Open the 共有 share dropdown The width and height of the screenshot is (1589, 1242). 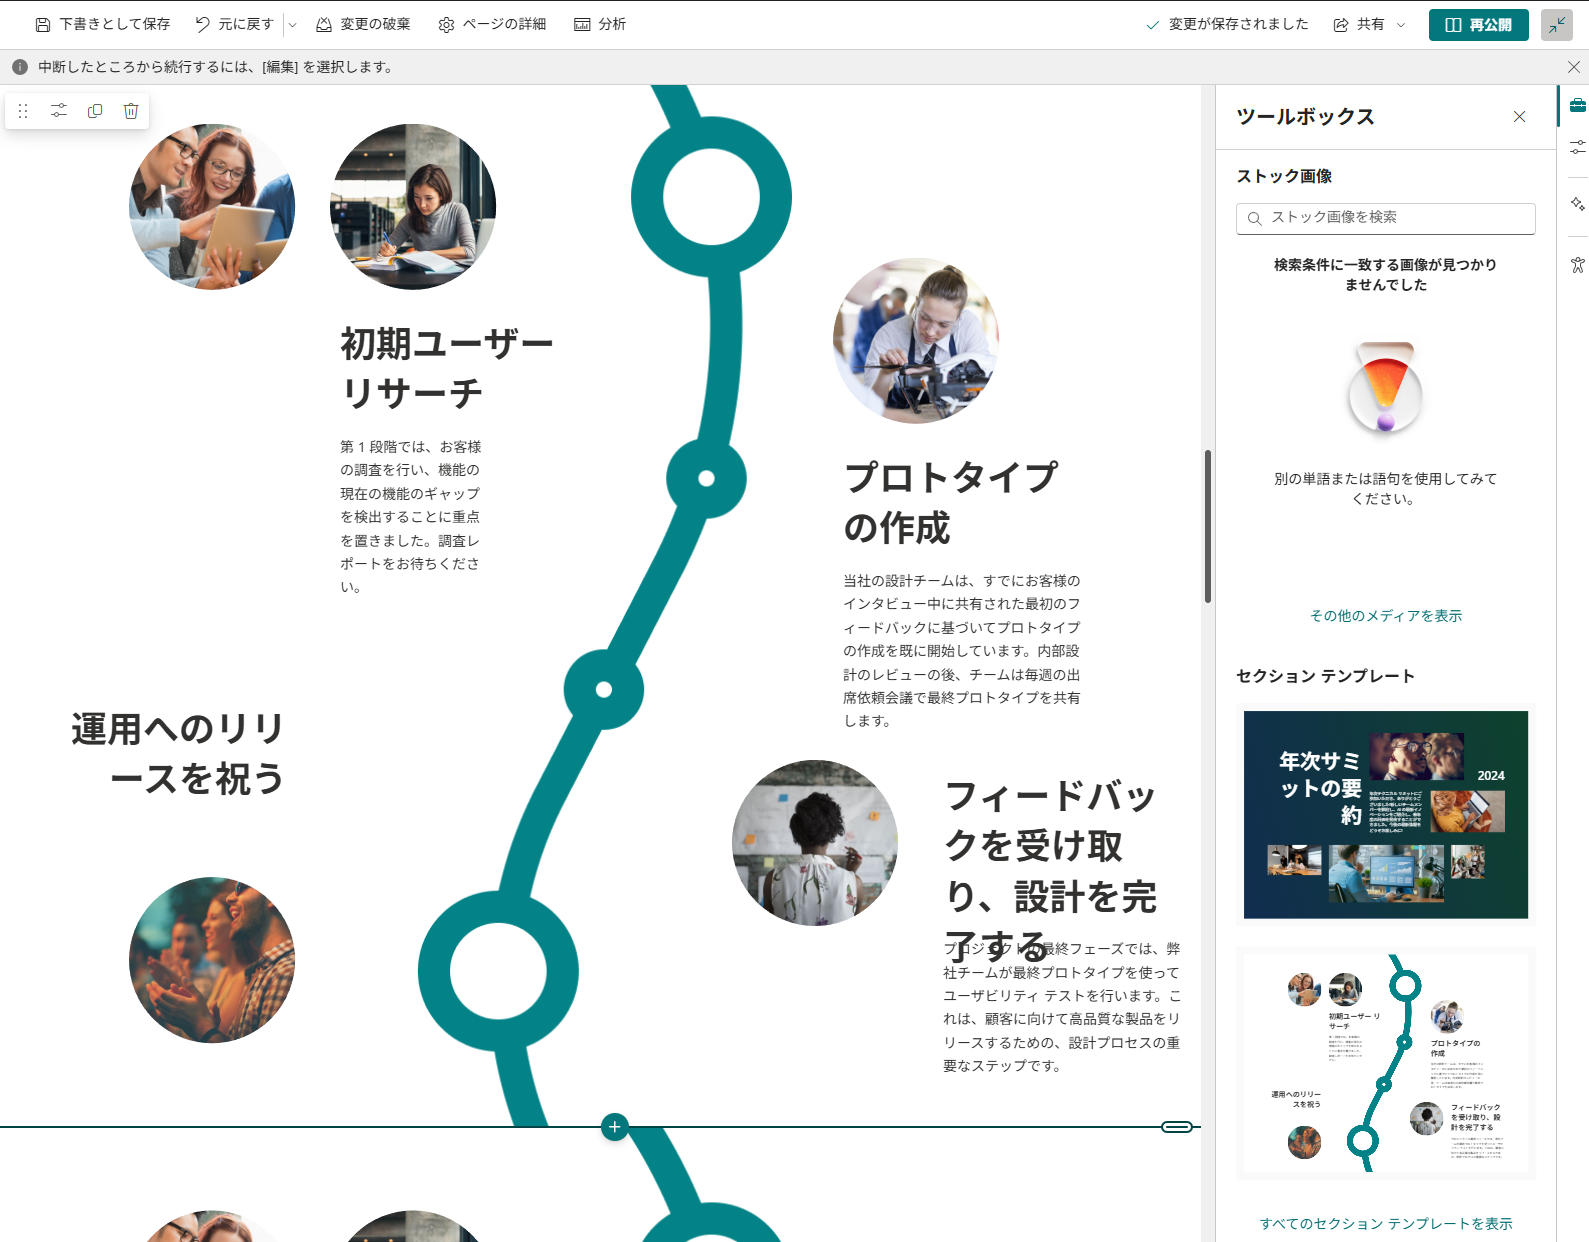click(1369, 24)
